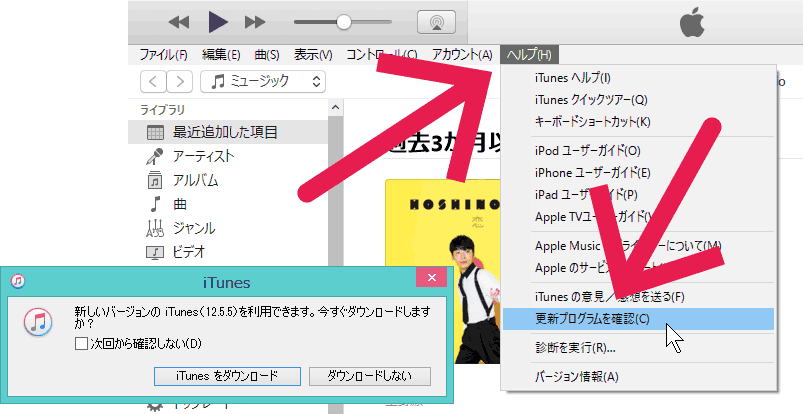Viewport: 803px width, 414px height.
Task: Close the iTunes update dialog
Action: (432, 278)
